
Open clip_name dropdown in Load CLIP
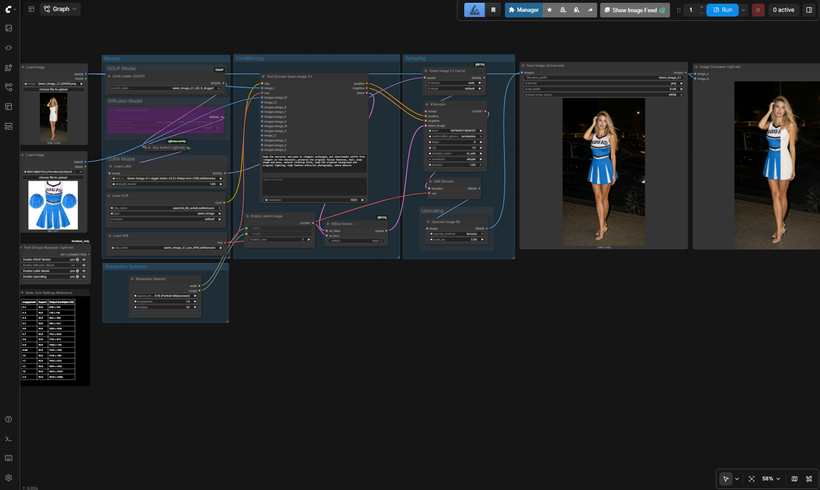click(166, 208)
